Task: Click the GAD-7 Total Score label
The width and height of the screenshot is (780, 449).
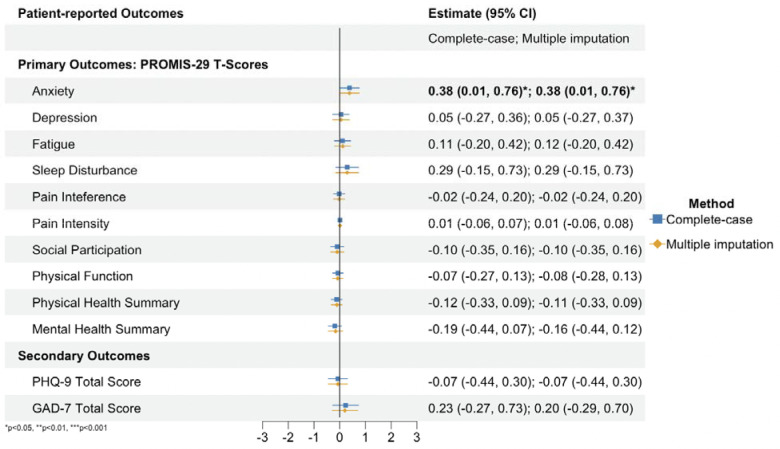Action: point(83,407)
